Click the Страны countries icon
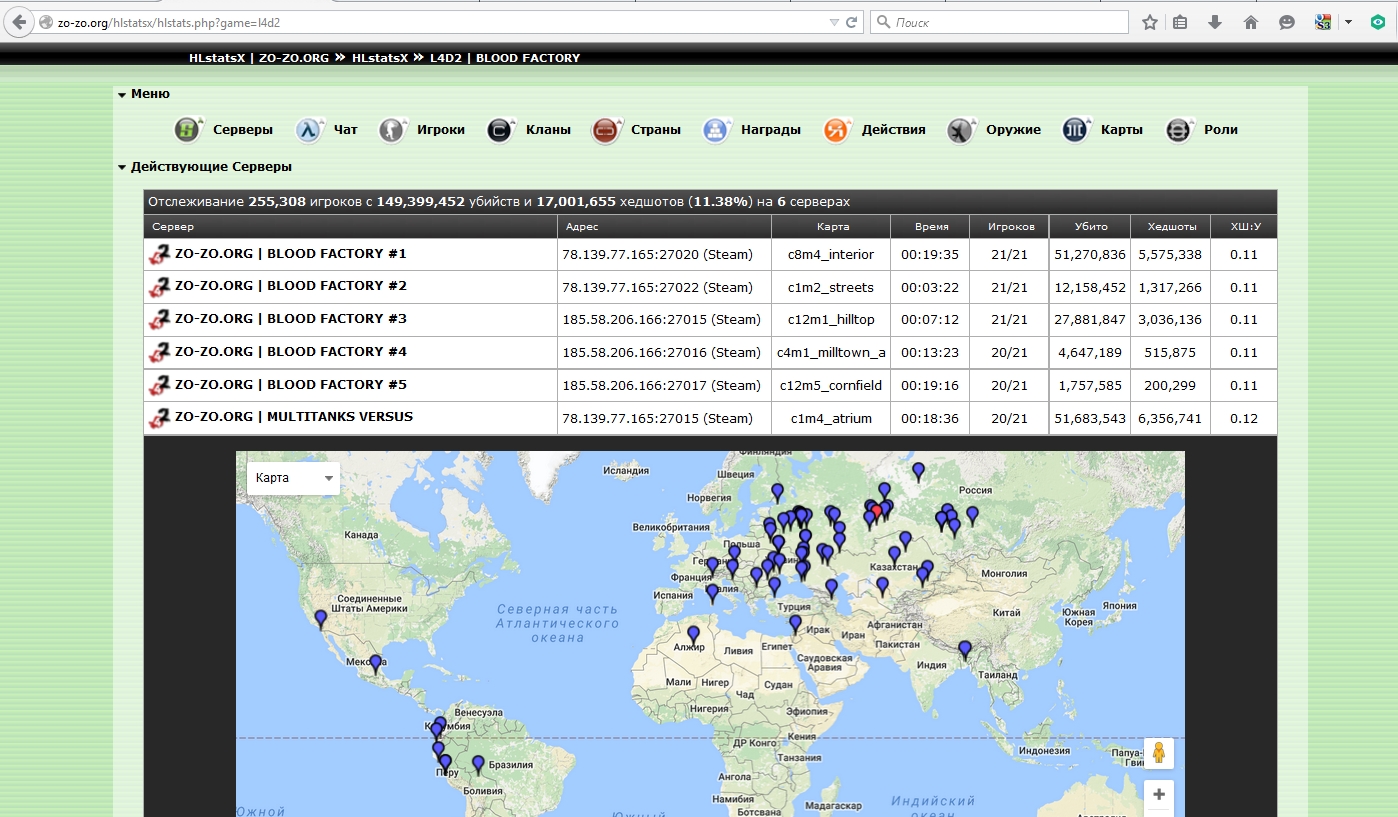This screenshot has width=1398, height=817. tap(605, 130)
